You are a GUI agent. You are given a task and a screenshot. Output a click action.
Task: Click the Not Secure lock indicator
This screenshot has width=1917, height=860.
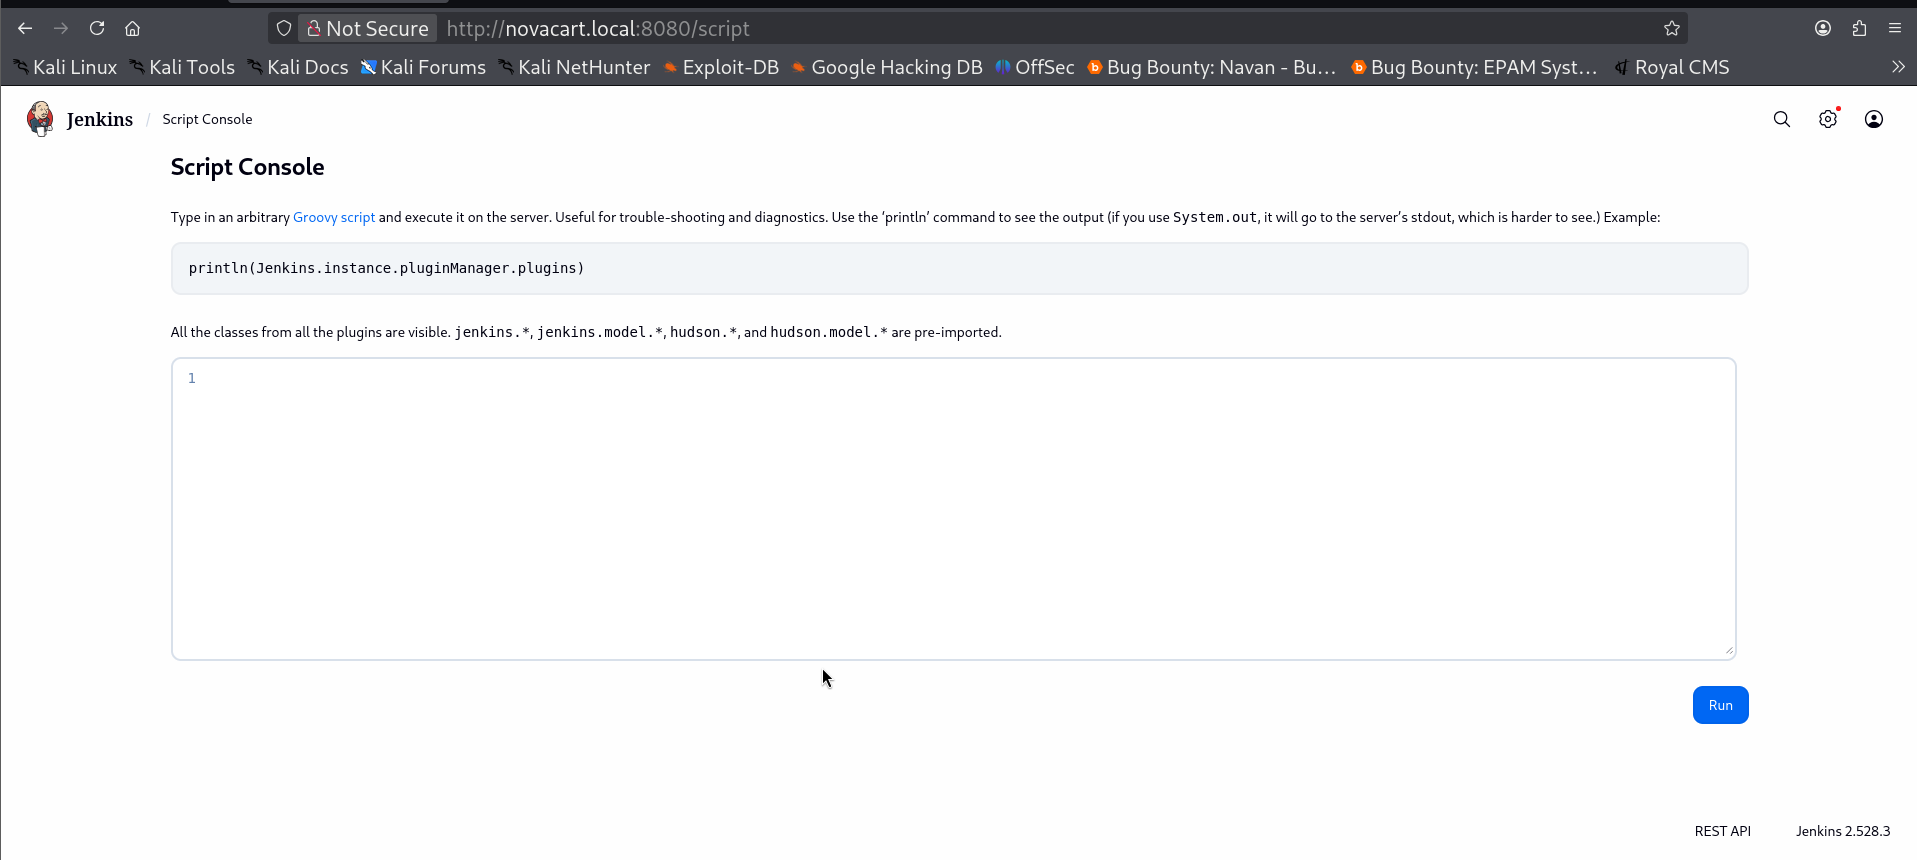tap(368, 28)
